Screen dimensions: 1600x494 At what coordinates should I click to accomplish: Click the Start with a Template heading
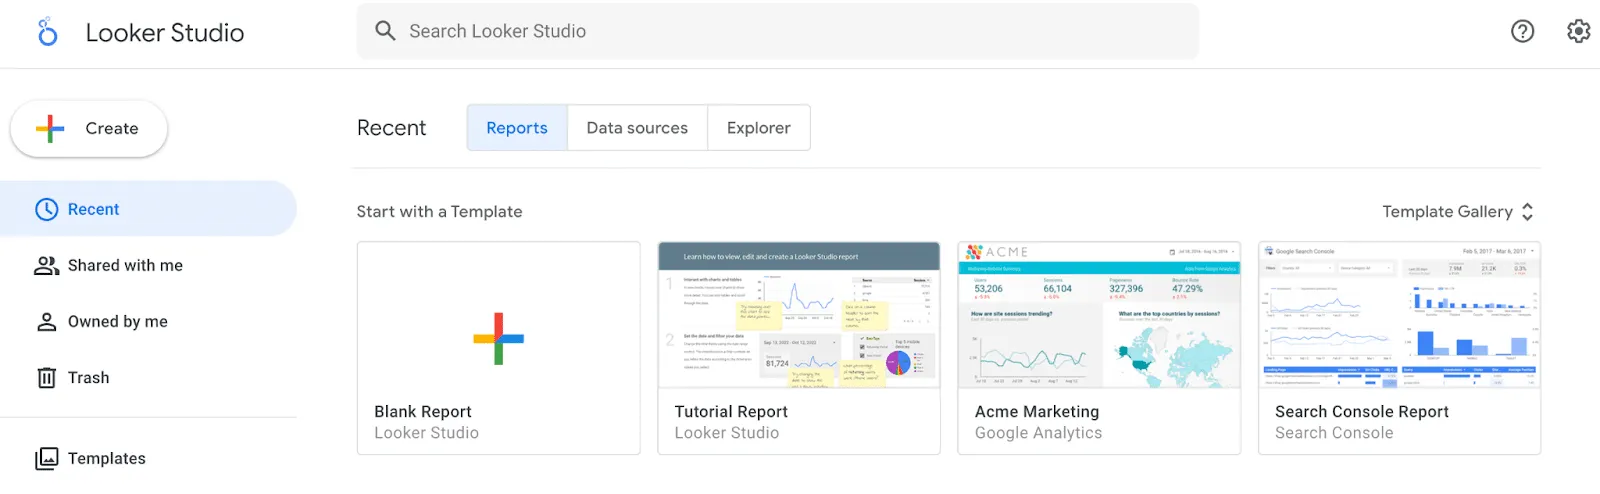[439, 212]
